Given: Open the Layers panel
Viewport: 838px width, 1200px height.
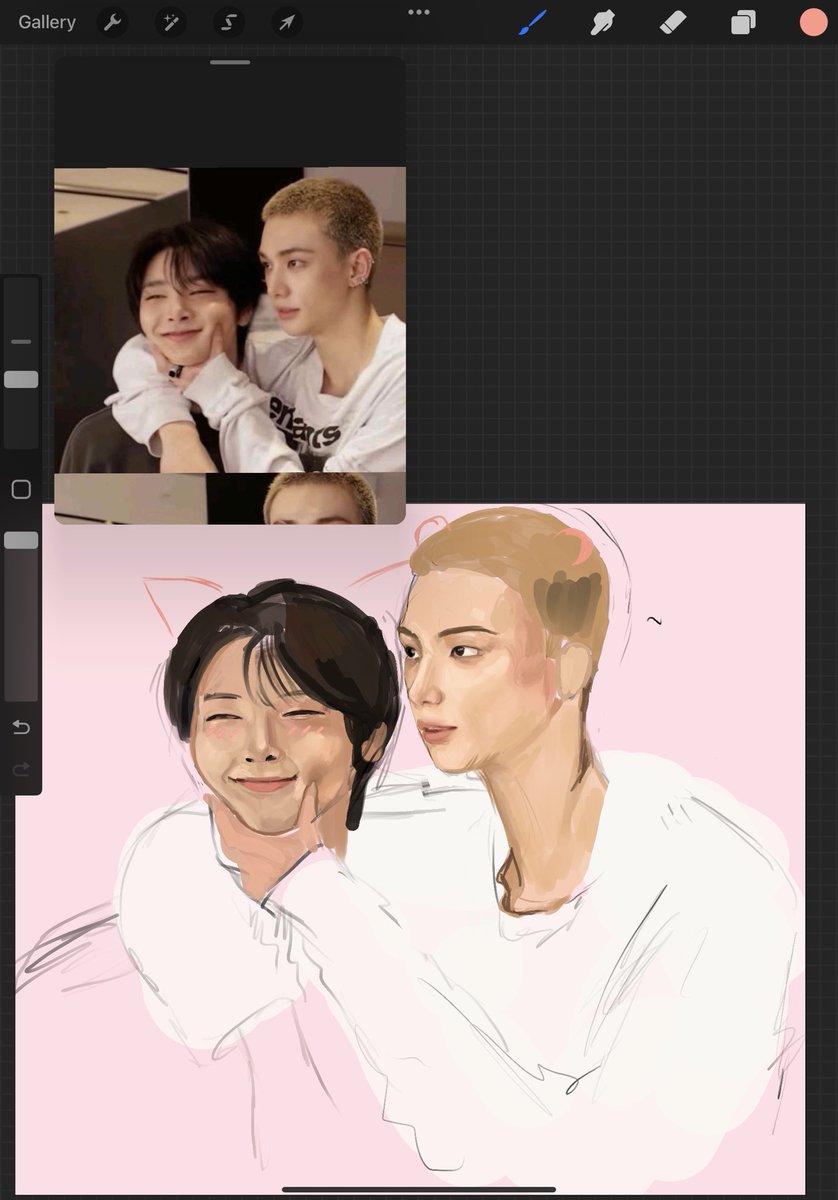Looking at the screenshot, I should (742, 21).
